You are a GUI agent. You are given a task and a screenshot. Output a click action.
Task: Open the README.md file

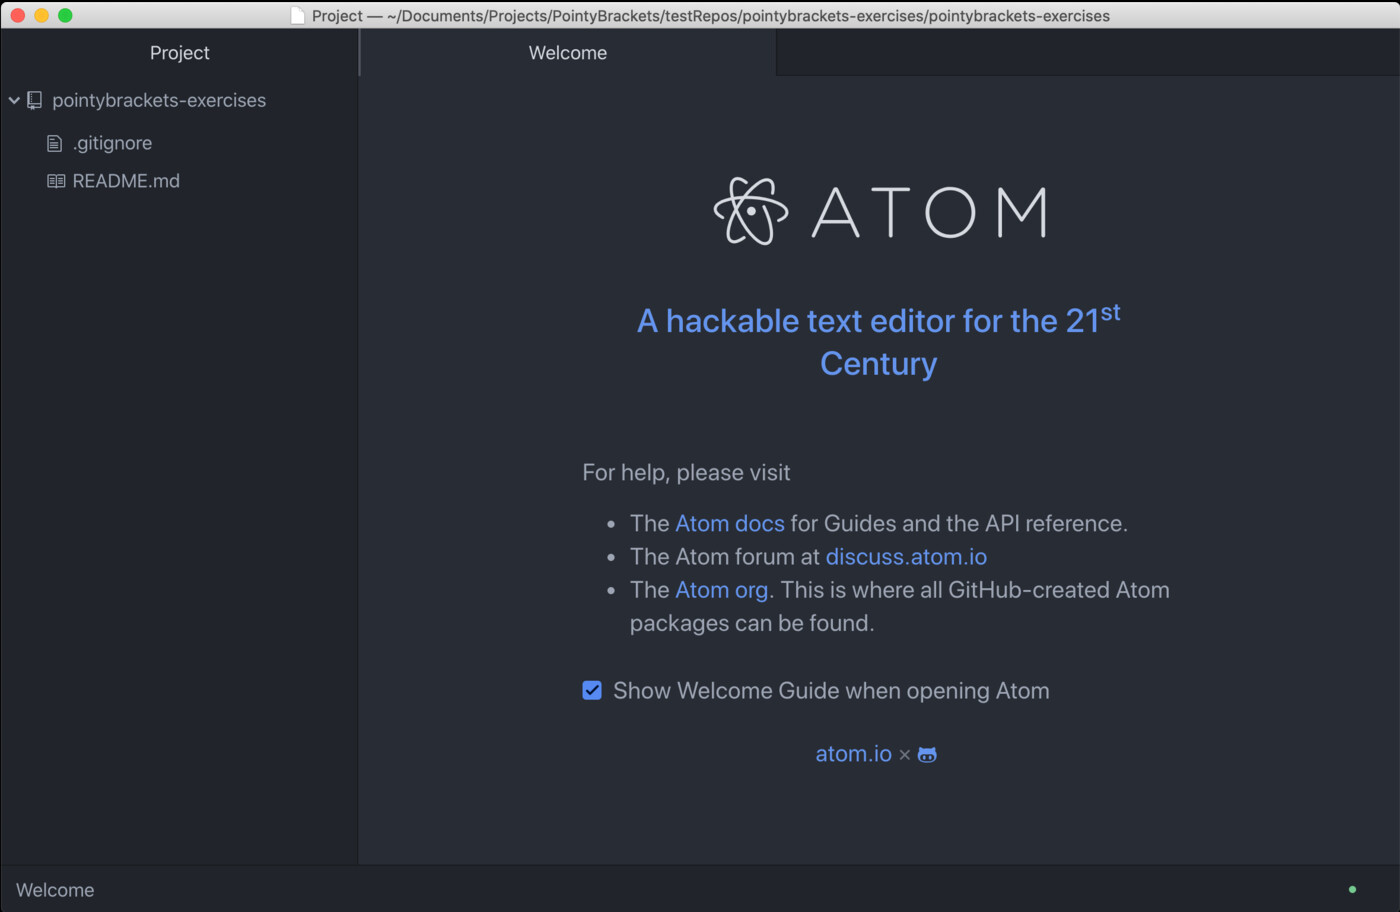pos(126,181)
